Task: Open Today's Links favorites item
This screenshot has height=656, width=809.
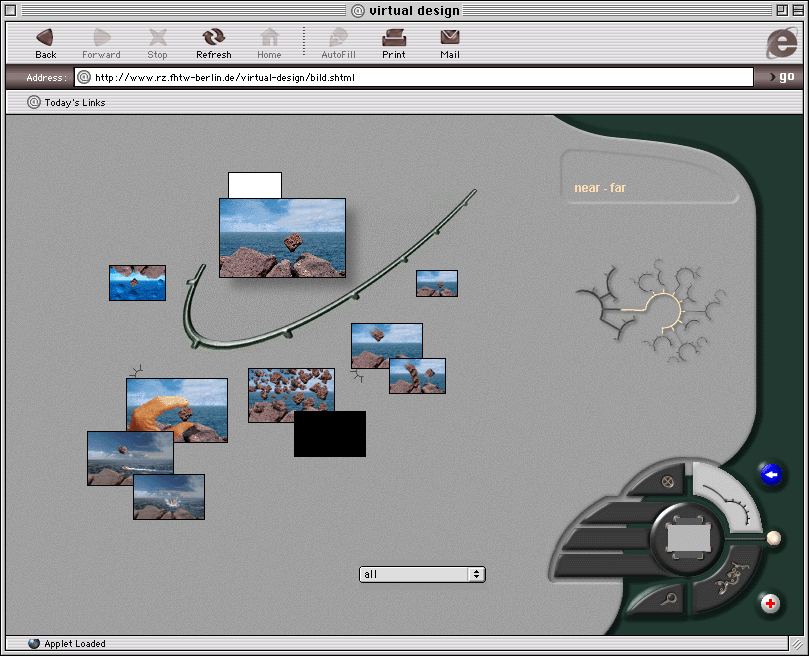Action: click(x=66, y=102)
